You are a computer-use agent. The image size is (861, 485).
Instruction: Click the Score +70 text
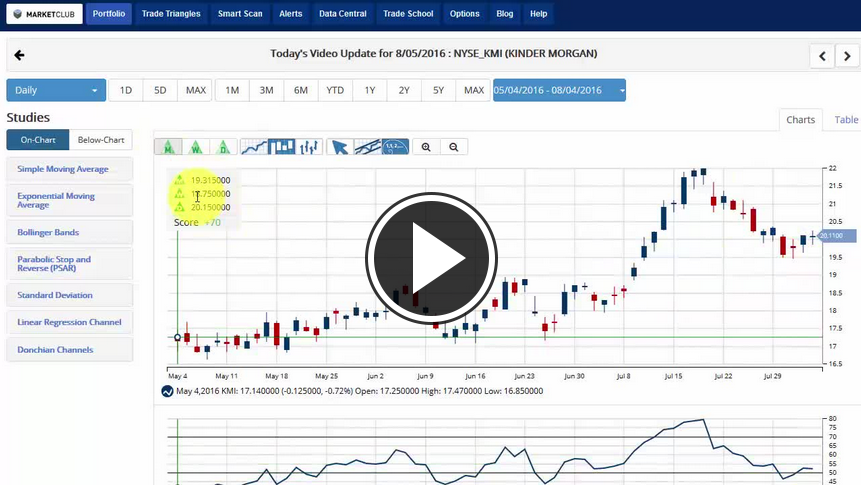point(197,222)
